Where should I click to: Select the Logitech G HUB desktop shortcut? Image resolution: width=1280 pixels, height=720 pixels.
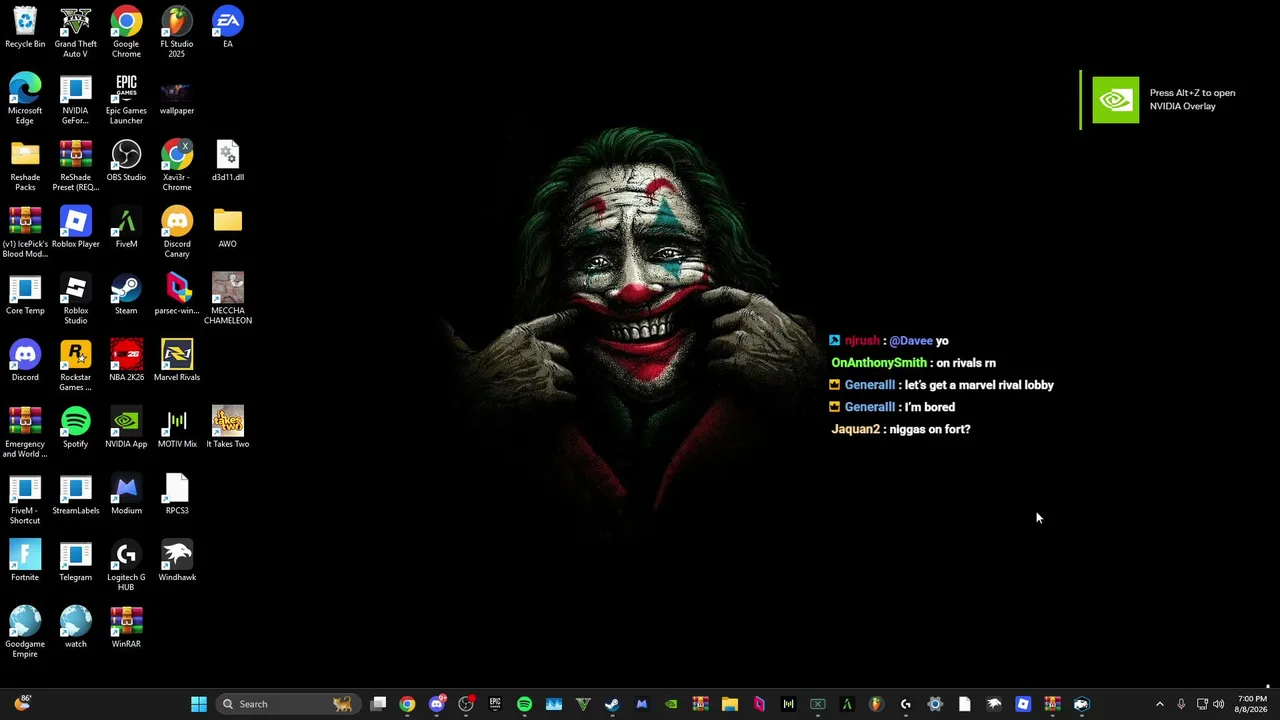tap(126, 566)
